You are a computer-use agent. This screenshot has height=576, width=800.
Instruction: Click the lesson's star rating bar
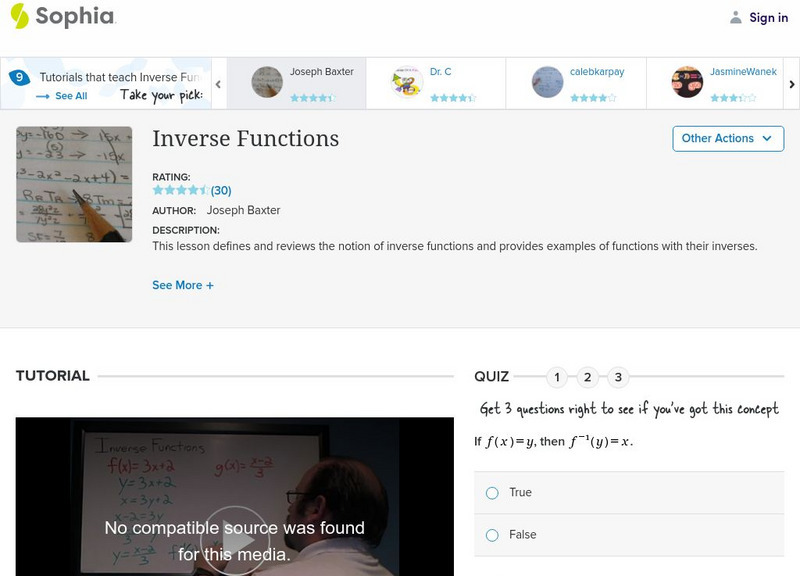click(180, 190)
